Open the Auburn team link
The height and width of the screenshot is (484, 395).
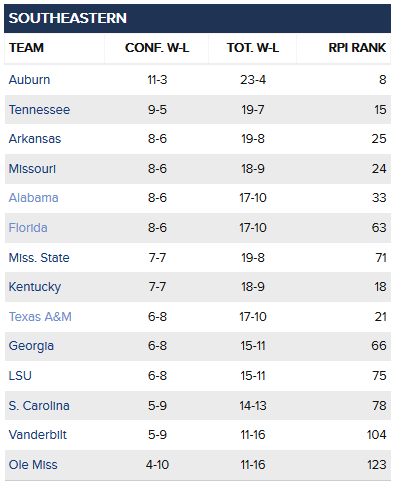pos(29,80)
